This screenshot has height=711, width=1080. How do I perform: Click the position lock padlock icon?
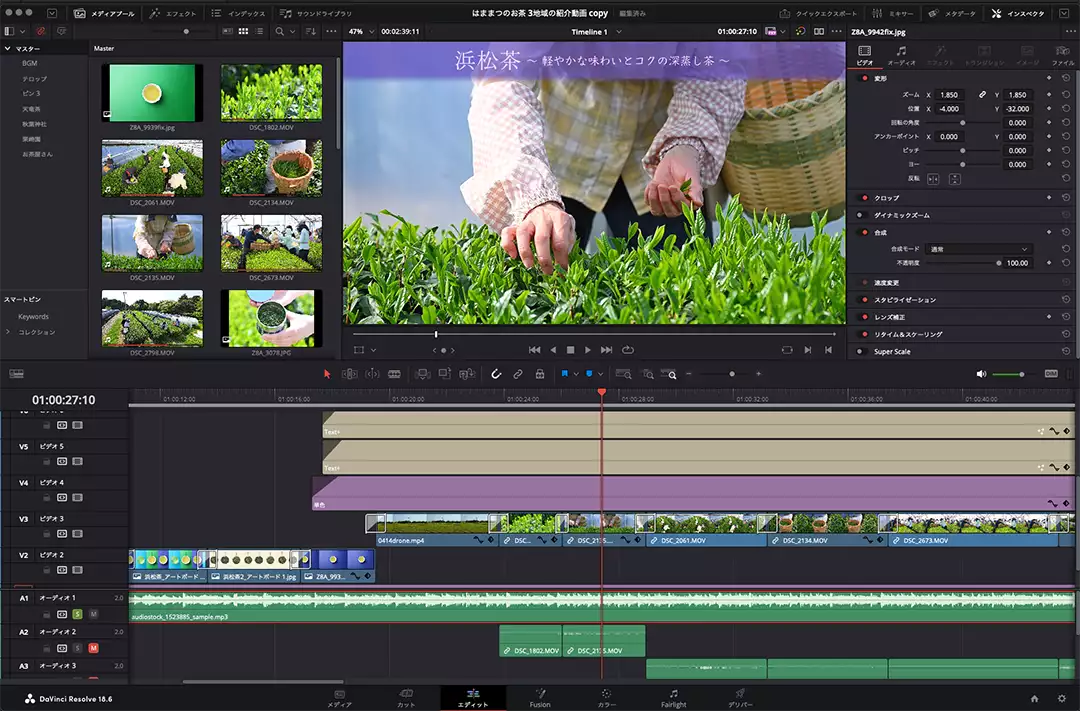pyautogui.click(x=540, y=374)
